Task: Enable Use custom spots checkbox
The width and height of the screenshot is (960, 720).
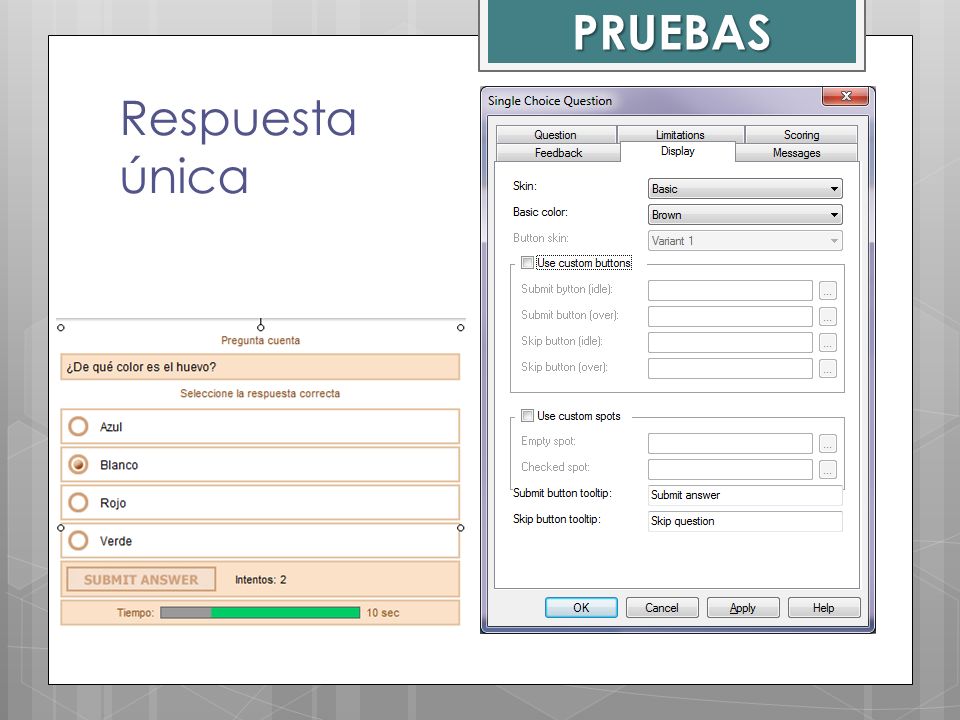Action: pyautogui.click(x=527, y=416)
